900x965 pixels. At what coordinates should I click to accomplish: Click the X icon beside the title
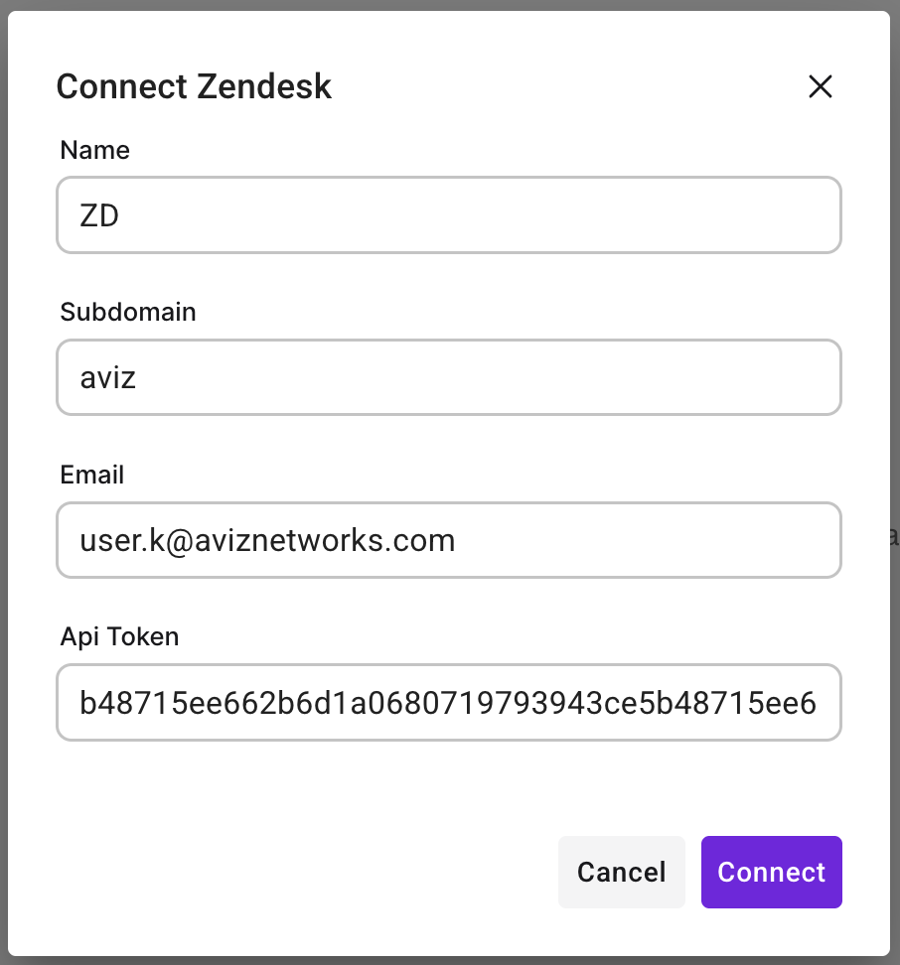pos(820,87)
